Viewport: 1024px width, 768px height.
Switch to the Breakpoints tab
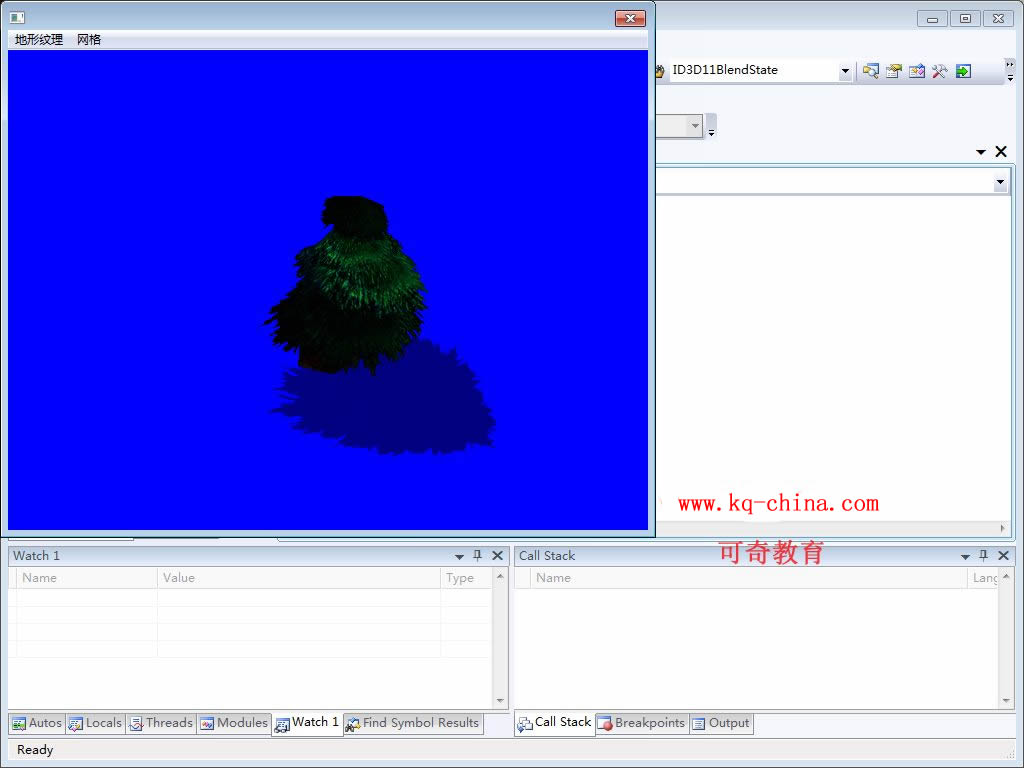(x=641, y=723)
